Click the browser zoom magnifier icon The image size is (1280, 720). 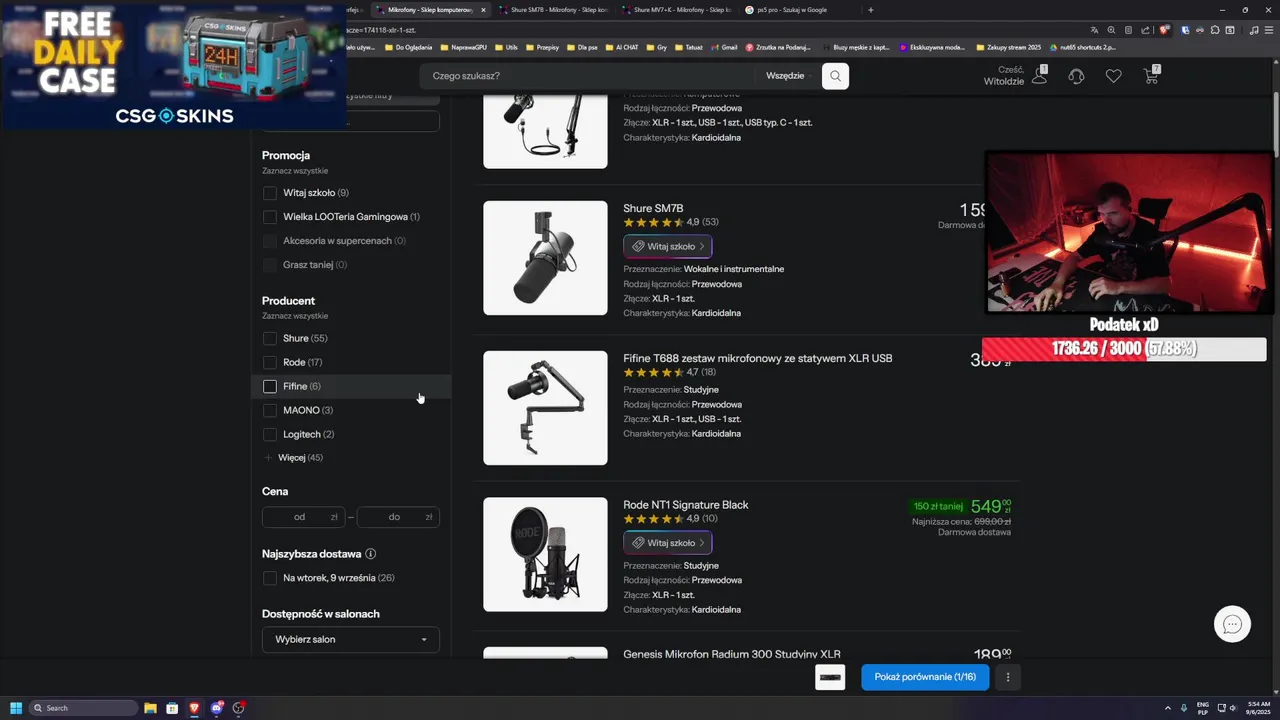coord(1111,30)
